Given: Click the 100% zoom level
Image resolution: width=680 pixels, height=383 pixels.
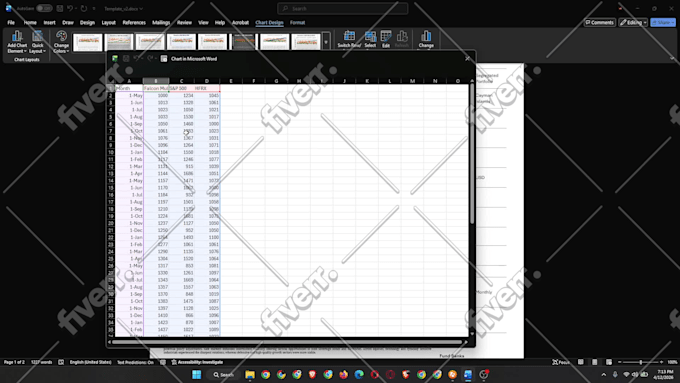Looking at the screenshot, I should 672,362.
